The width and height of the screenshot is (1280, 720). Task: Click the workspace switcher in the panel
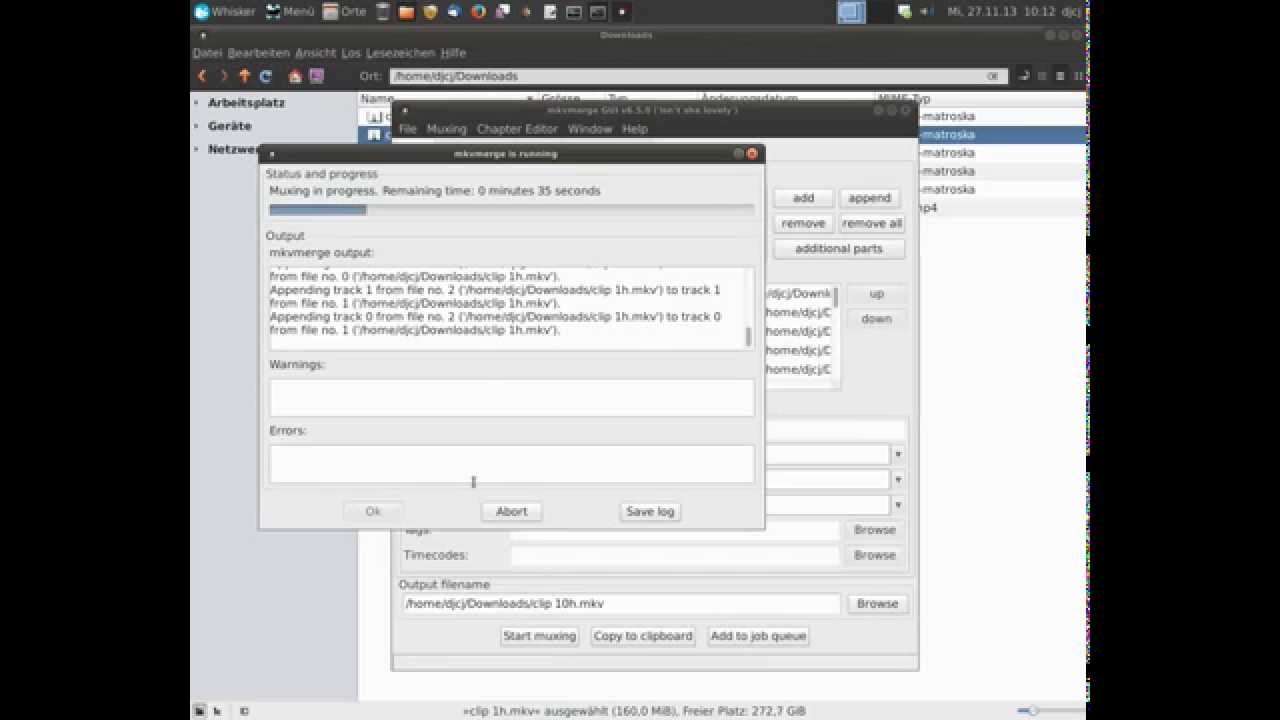[851, 12]
